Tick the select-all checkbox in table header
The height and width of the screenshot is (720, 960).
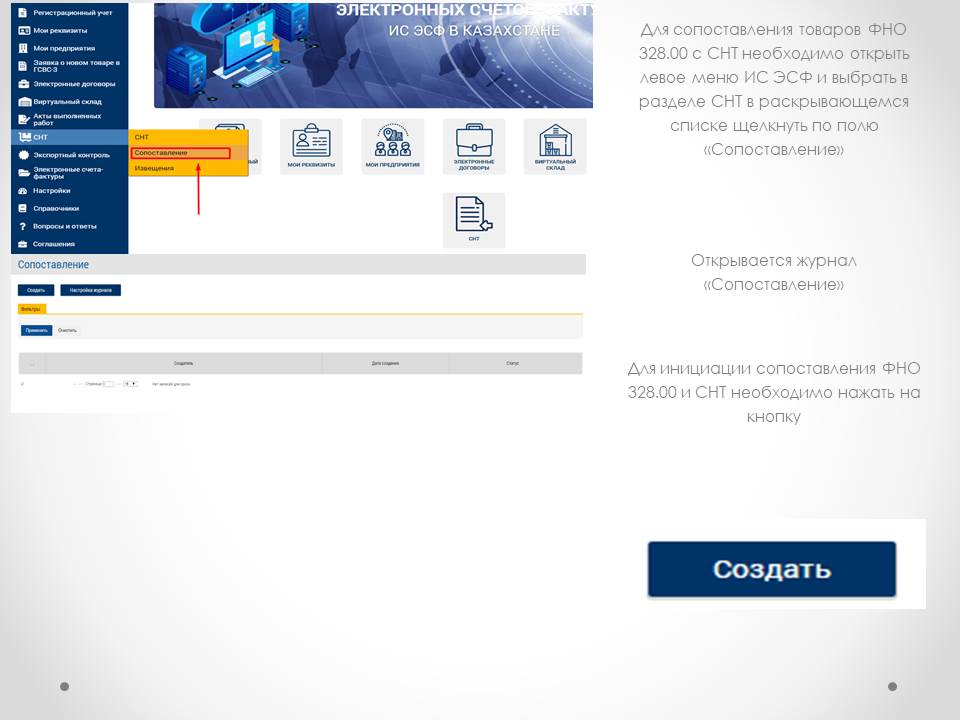click(x=31, y=363)
